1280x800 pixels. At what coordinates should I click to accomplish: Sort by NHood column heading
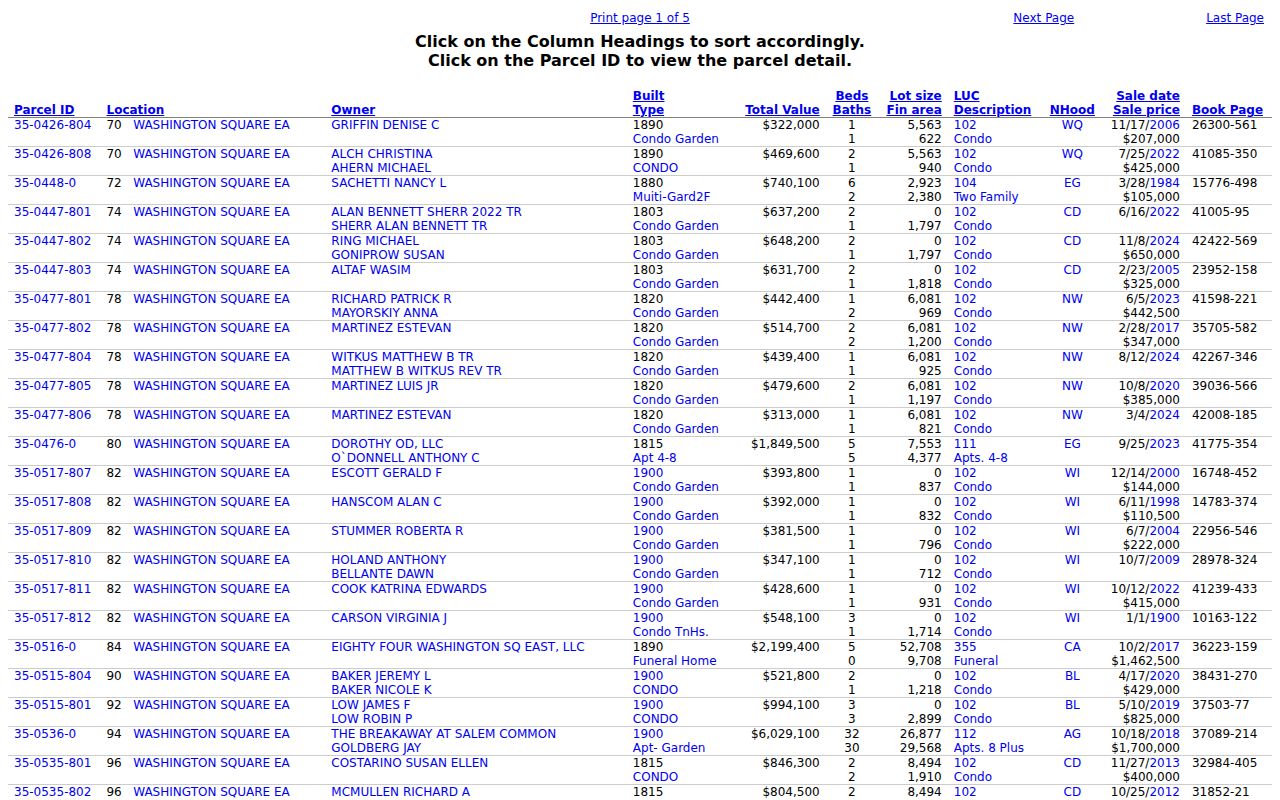pos(1072,110)
